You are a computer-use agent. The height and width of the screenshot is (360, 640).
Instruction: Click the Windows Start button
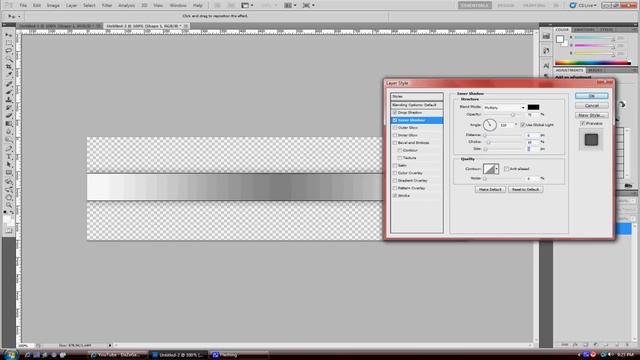click(x=10, y=355)
